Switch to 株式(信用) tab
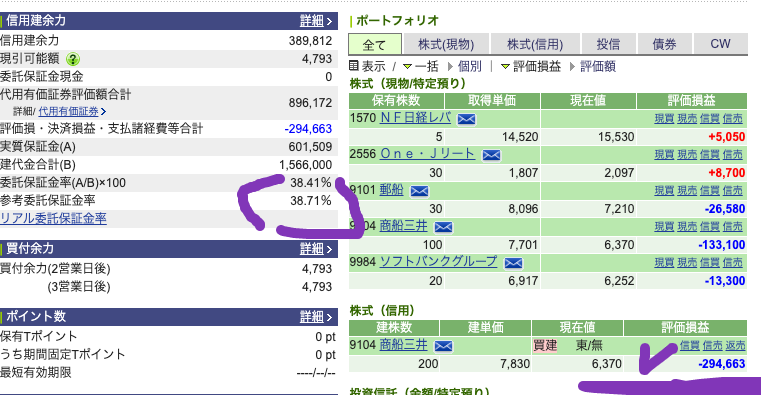 pos(535,45)
